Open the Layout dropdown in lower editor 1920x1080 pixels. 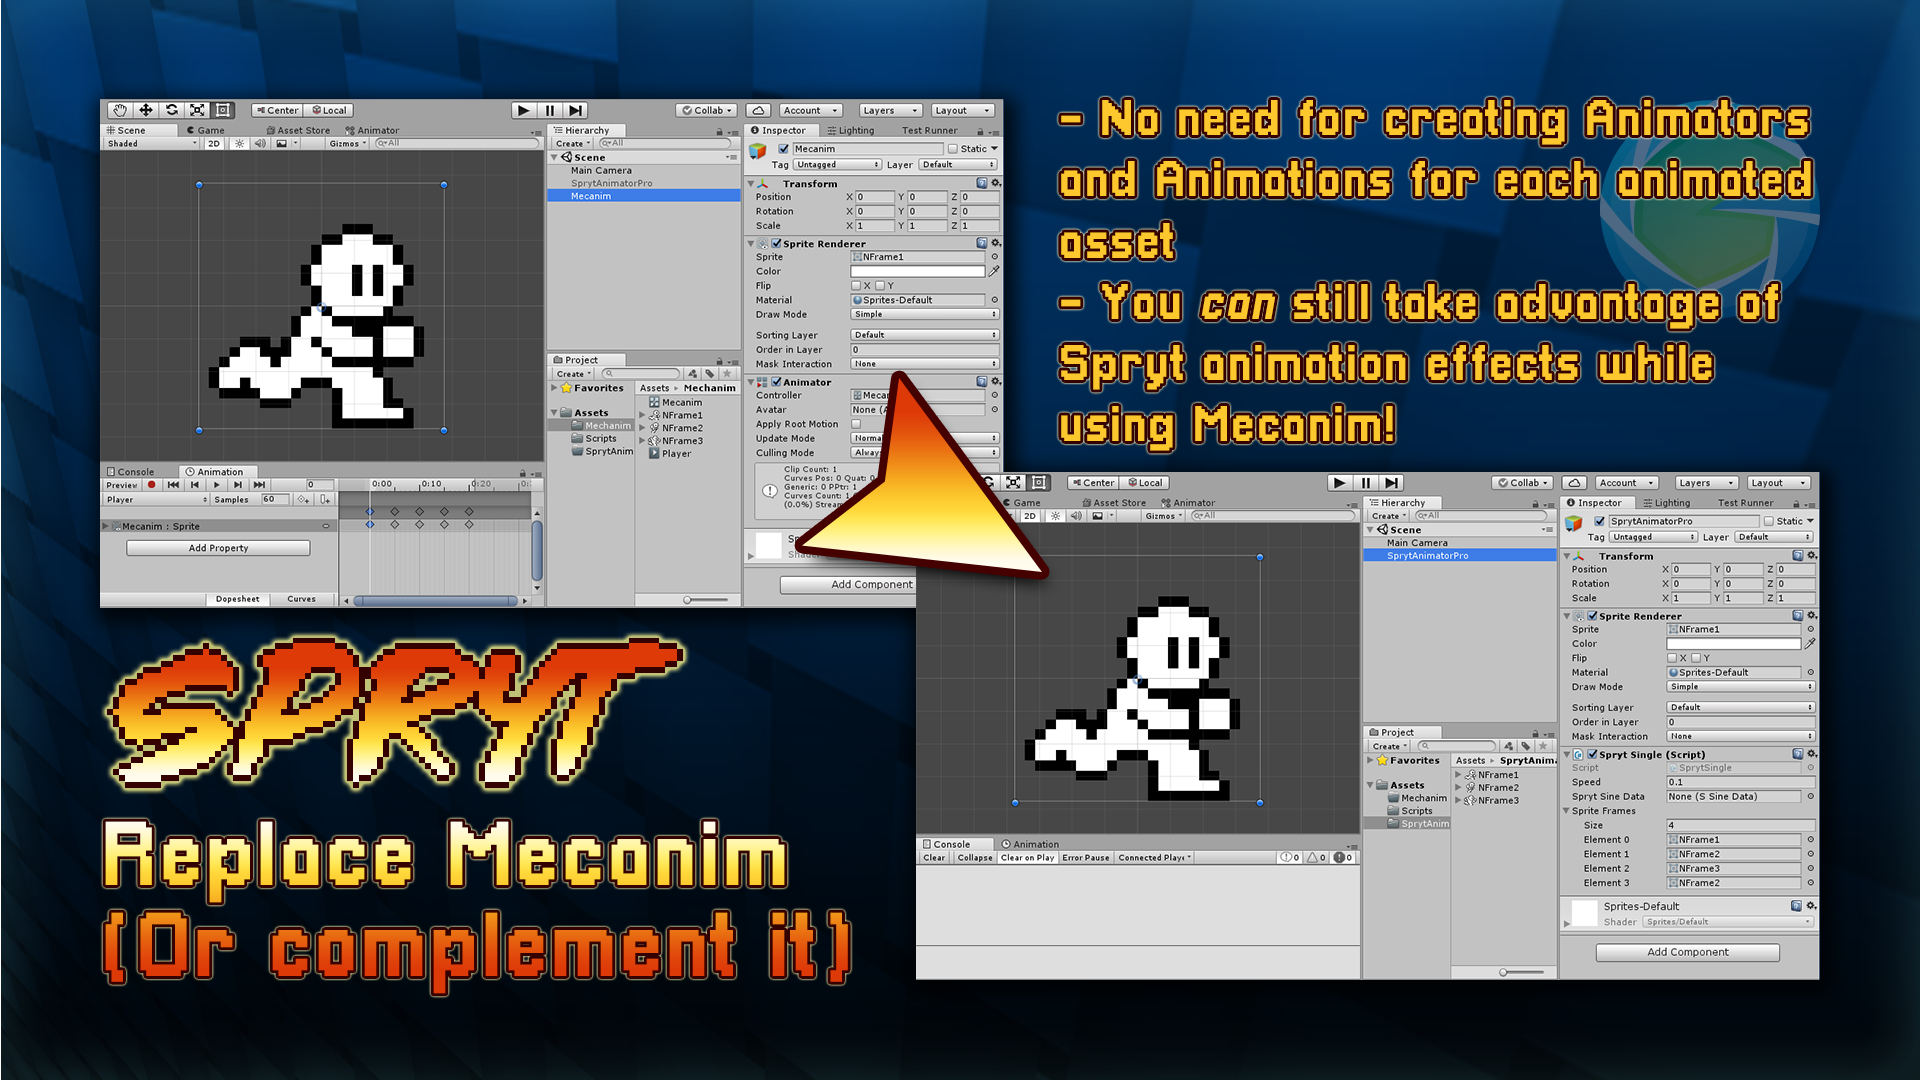point(1778,483)
